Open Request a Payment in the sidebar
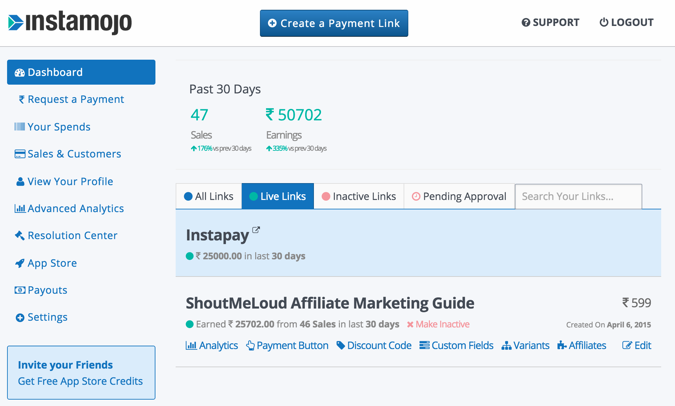The image size is (675, 406). coord(71,99)
